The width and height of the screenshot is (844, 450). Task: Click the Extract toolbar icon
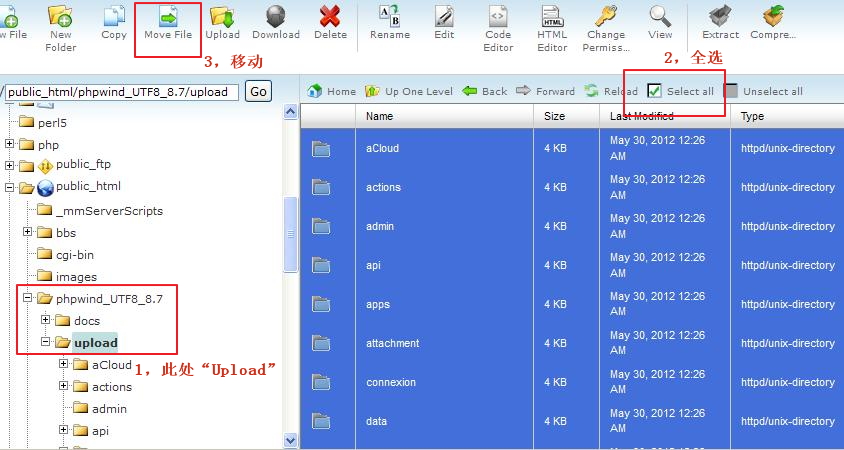(x=720, y=16)
